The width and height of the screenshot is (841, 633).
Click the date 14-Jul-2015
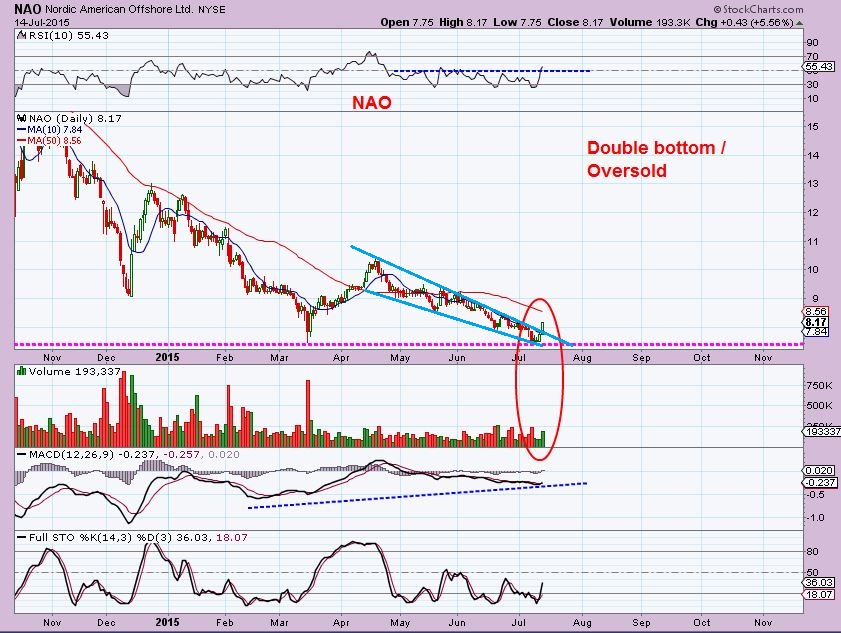pyautogui.click(x=42, y=23)
